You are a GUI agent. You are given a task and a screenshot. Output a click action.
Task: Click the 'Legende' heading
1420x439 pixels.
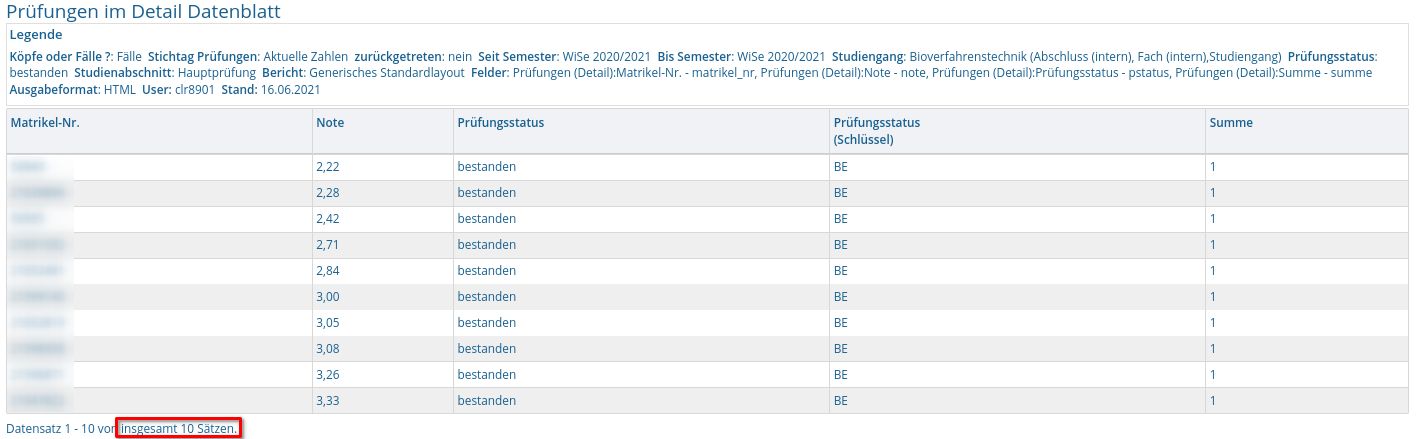coord(36,35)
